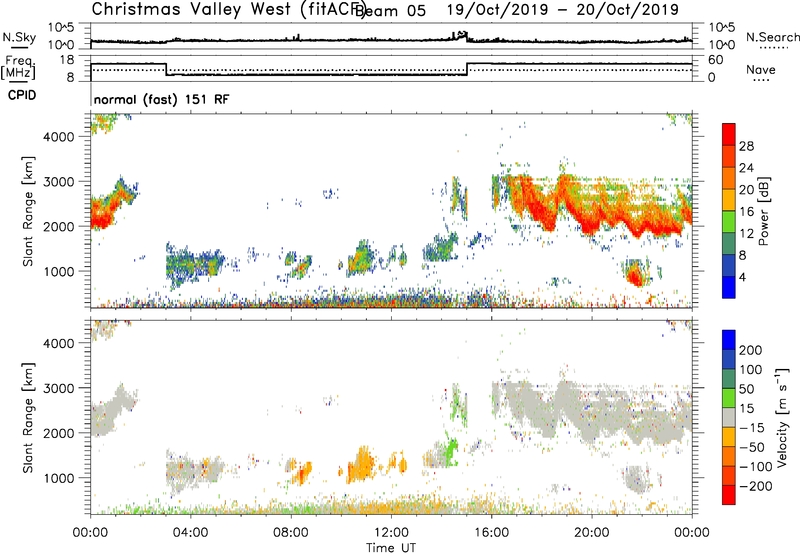Click '3000' on the Velocity panel range axis
Image resolution: width=800 pixels, height=554 pixels.
click(x=58, y=388)
